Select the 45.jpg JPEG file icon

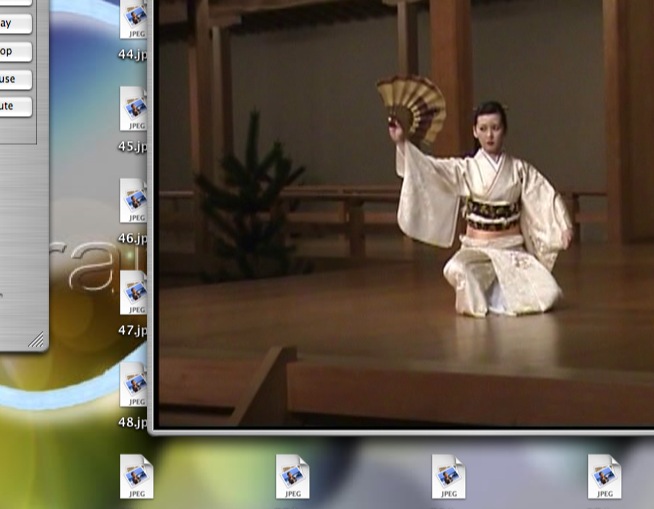pos(133,108)
